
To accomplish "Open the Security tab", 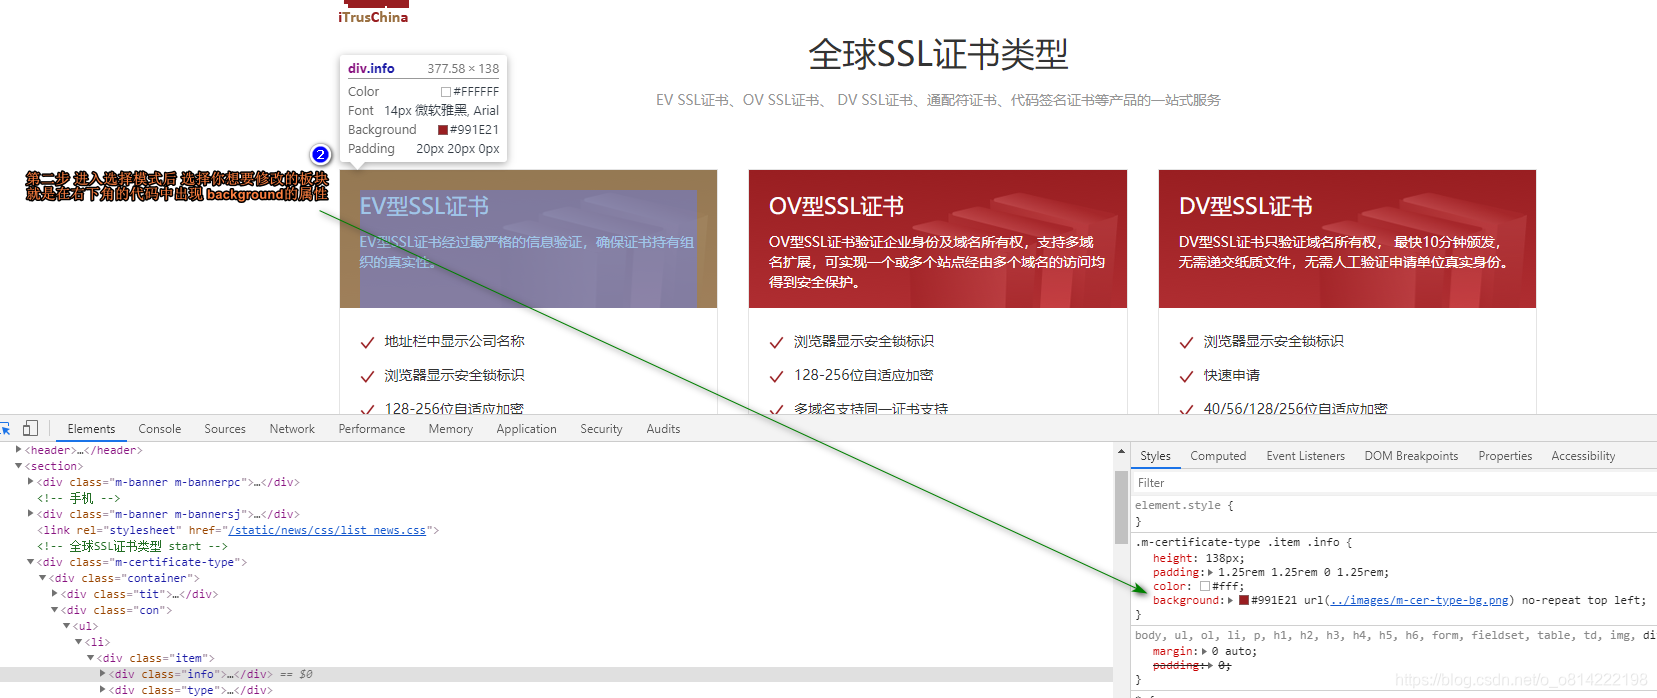I will (601, 429).
